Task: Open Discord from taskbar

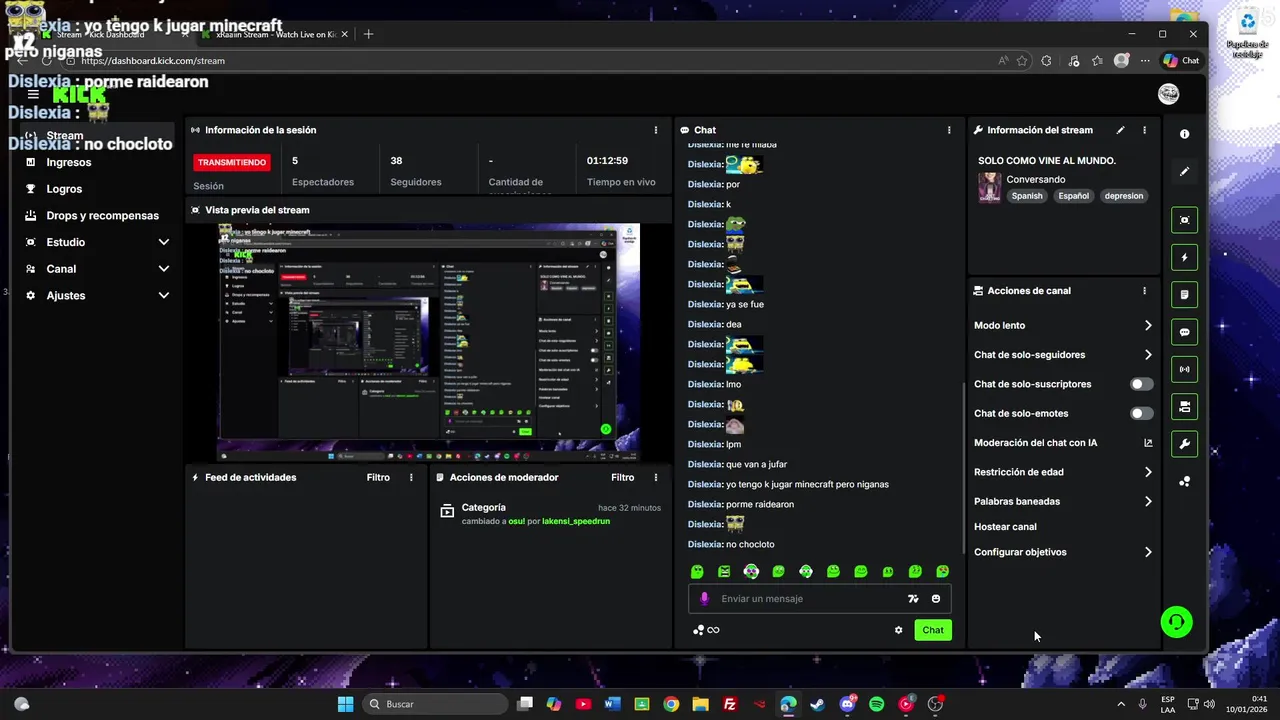Action: (848, 704)
